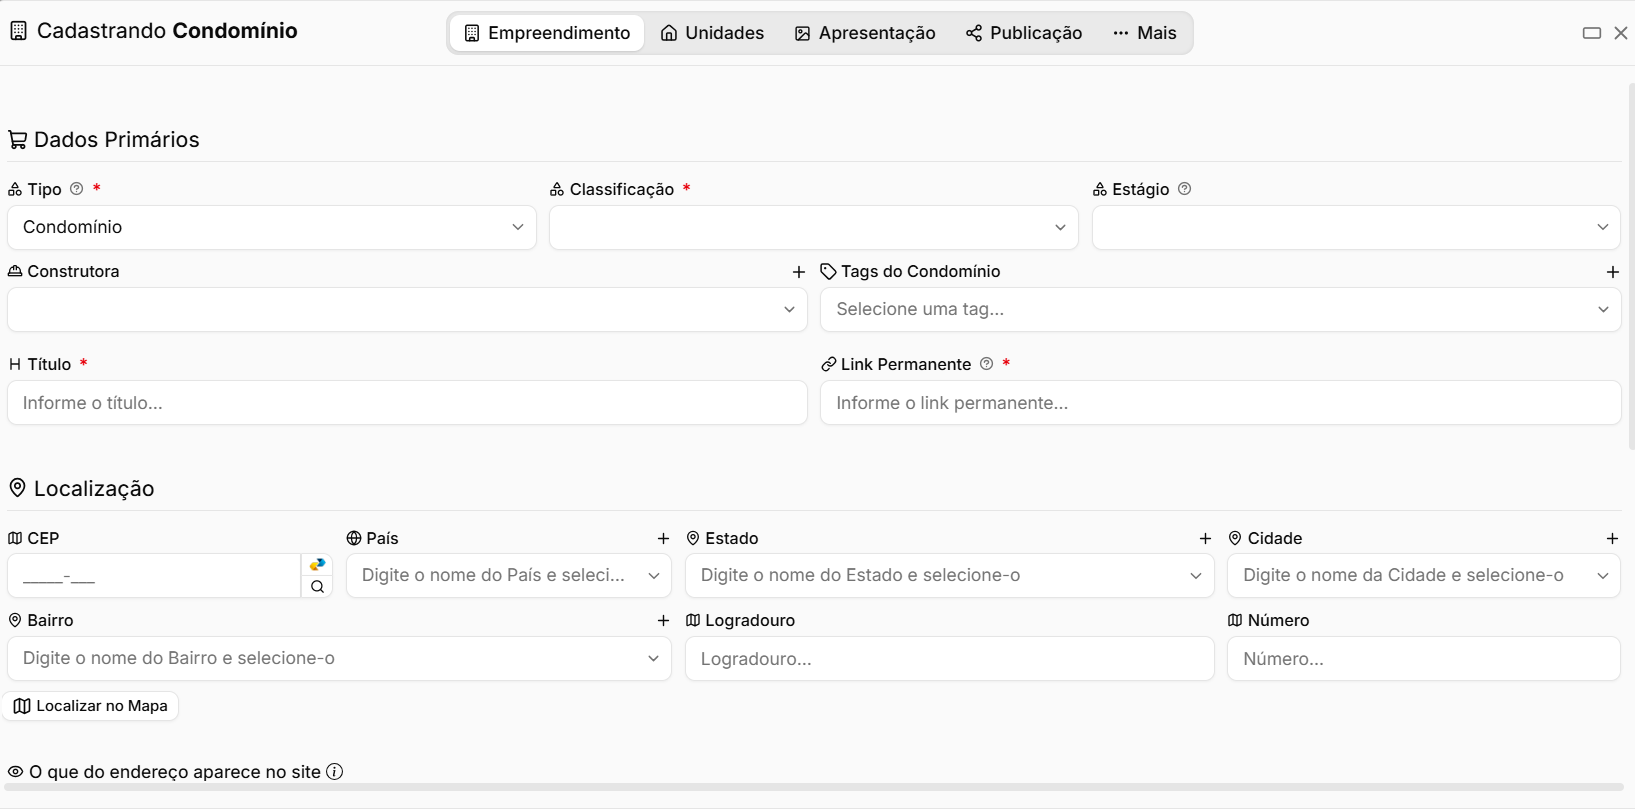This screenshot has width=1635, height=809.
Task: Click the 'O que do endereço aparece no site' text
Action: [x=175, y=772]
